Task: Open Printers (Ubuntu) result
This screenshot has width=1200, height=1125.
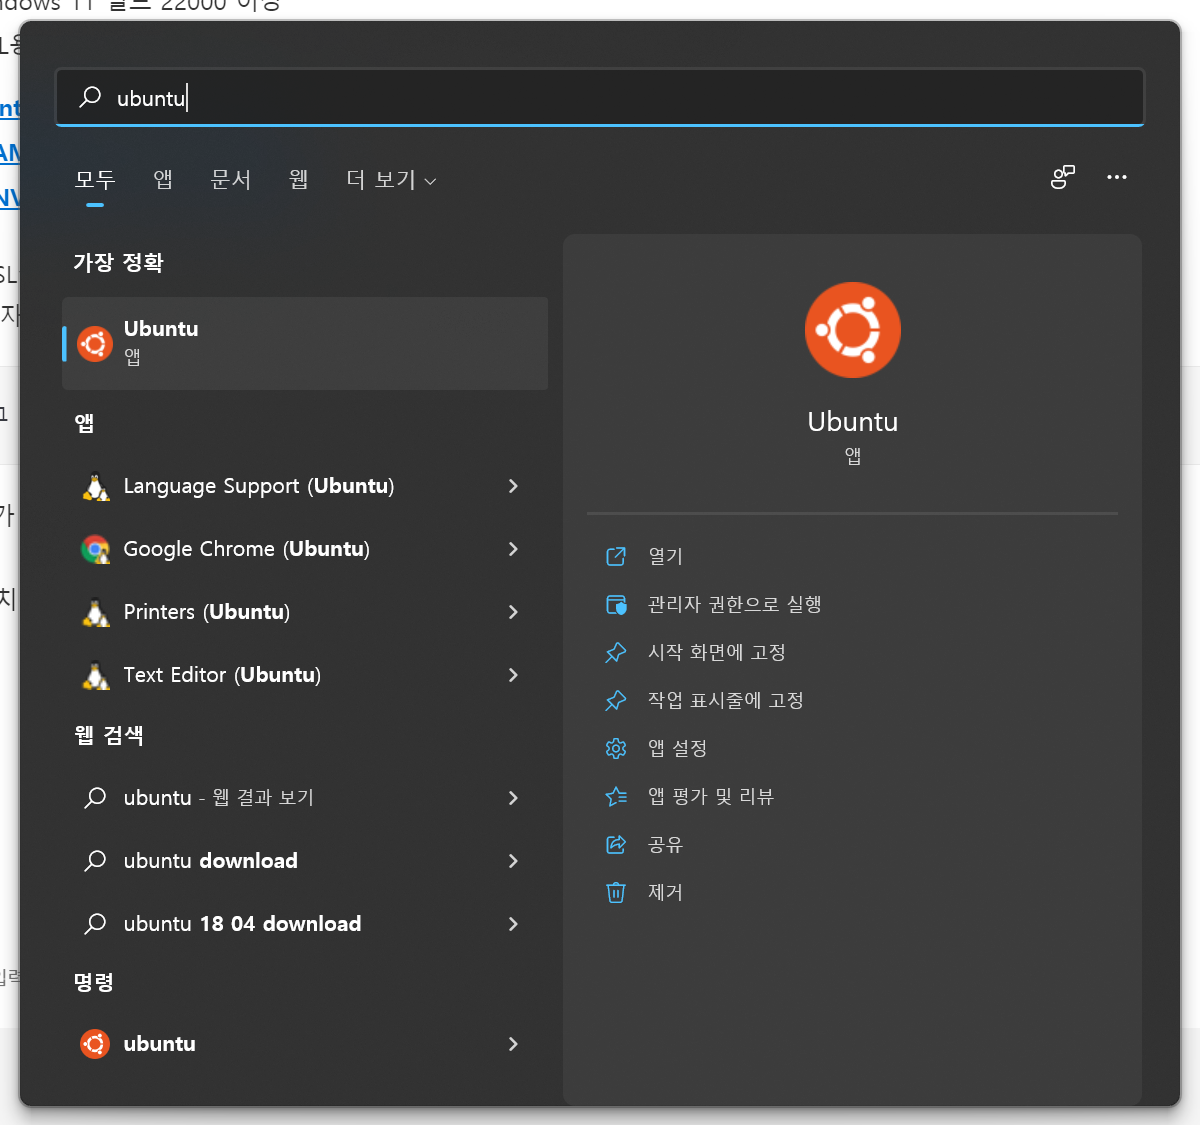Action: (305, 612)
